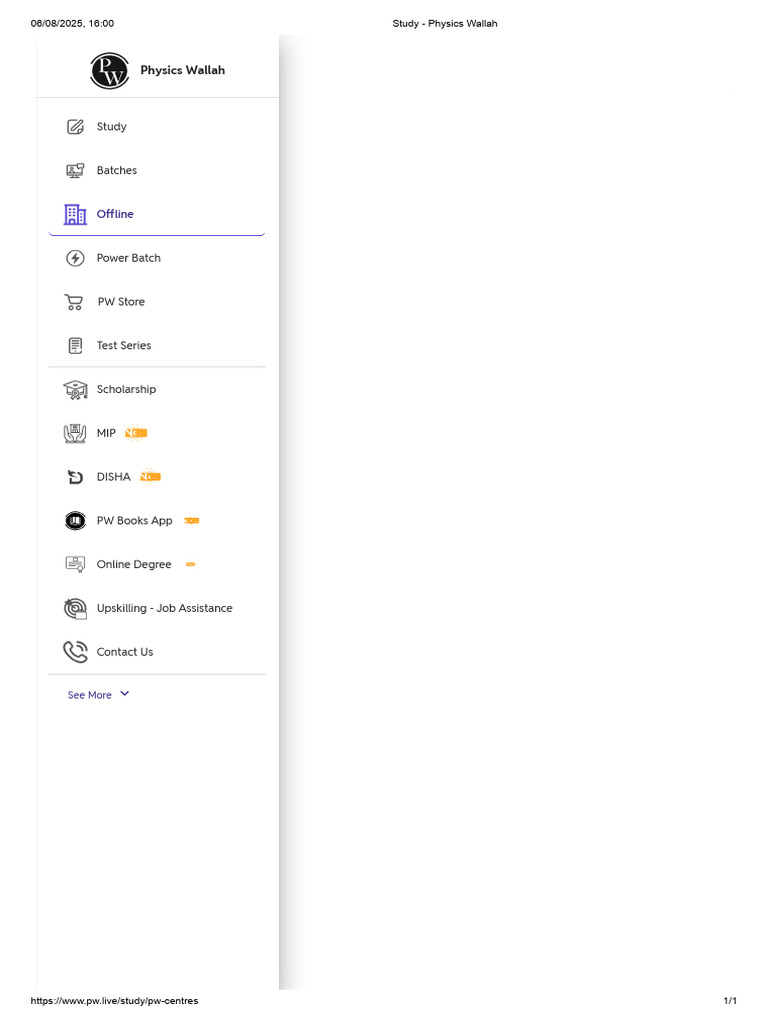768x1024 pixels.
Task: Click the Physics Wallah brand name
Action: click(x=183, y=70)
